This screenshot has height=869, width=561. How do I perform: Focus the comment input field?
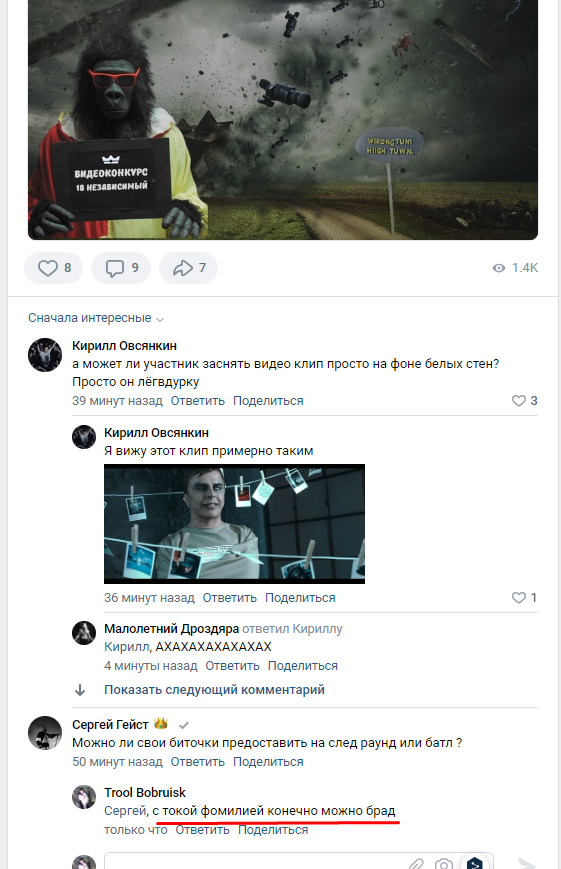tap(255, 862)
